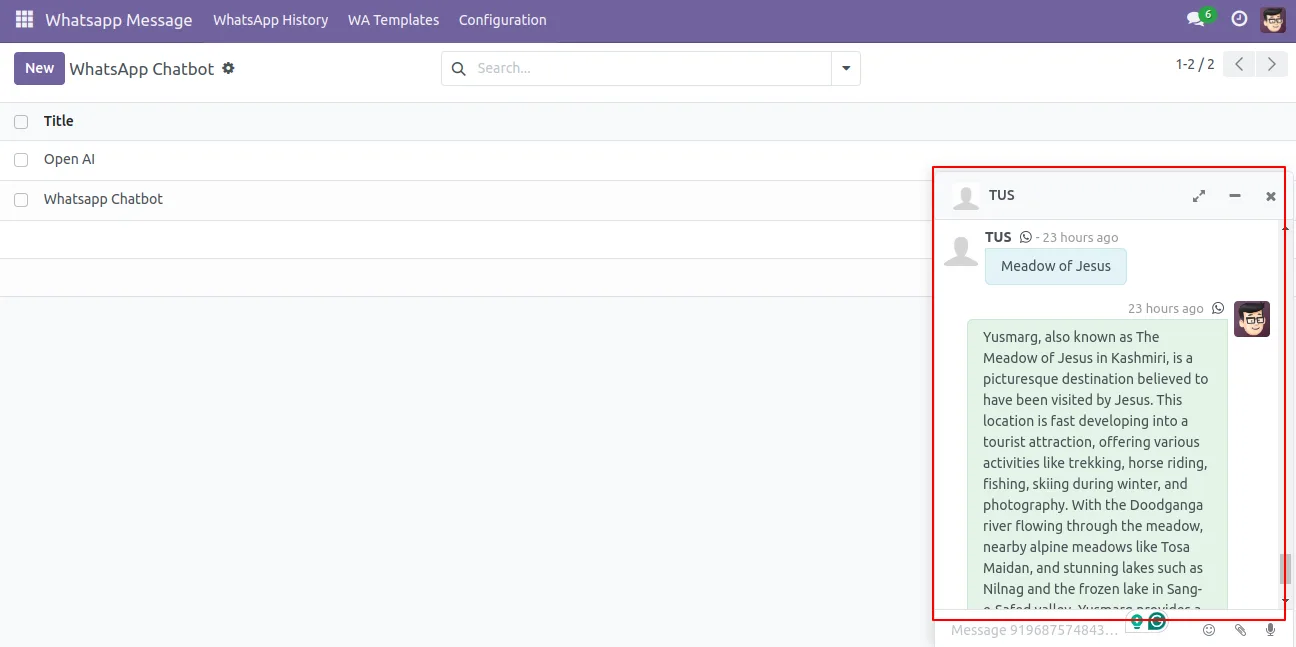The height and width of the screenshot is (647, 1296).
Task: Click replying user's avatar in chat
Action: (1252, 319)
